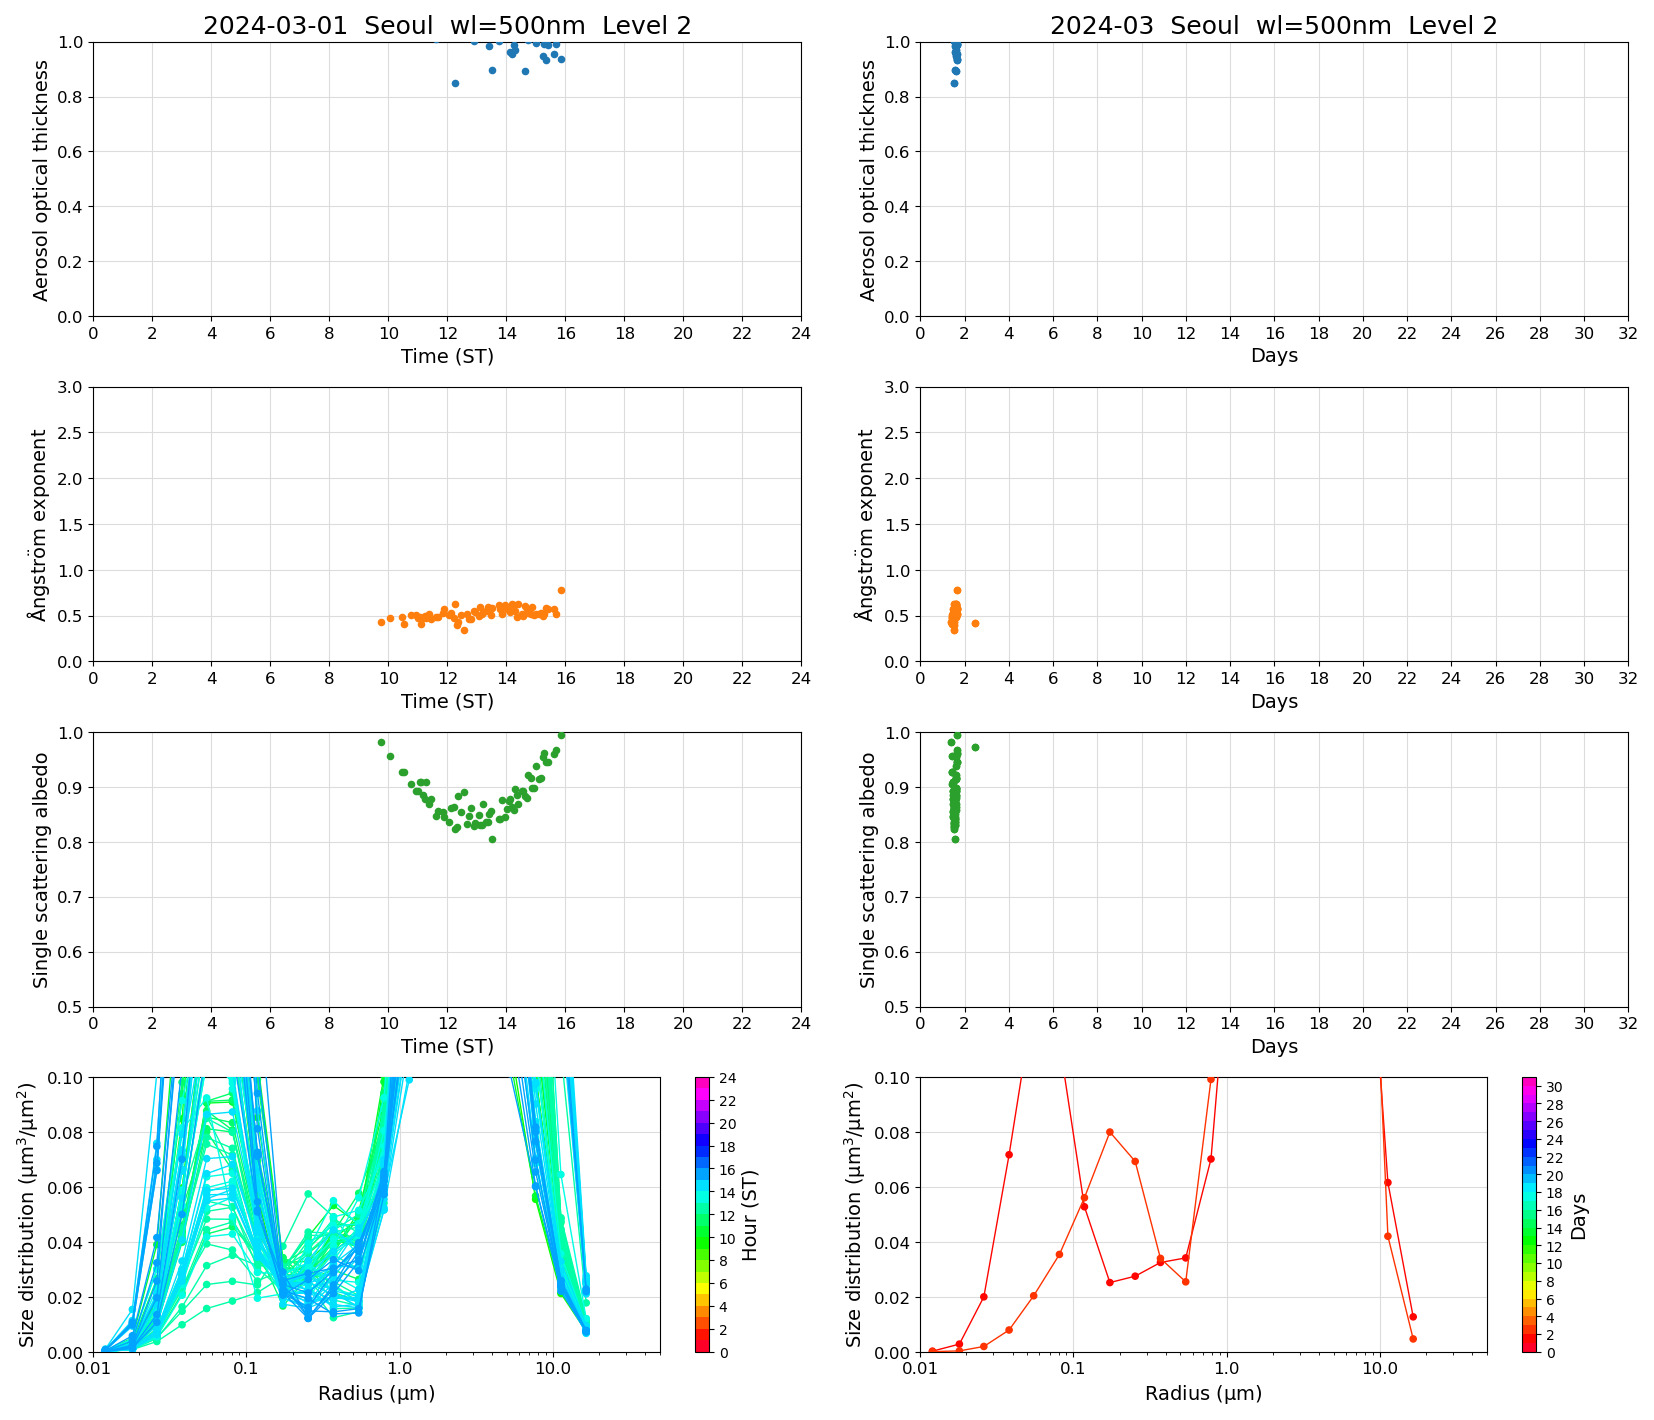
Task: Click "Radius (µm)" label under monthly size distribution
Action: 1203,1393
